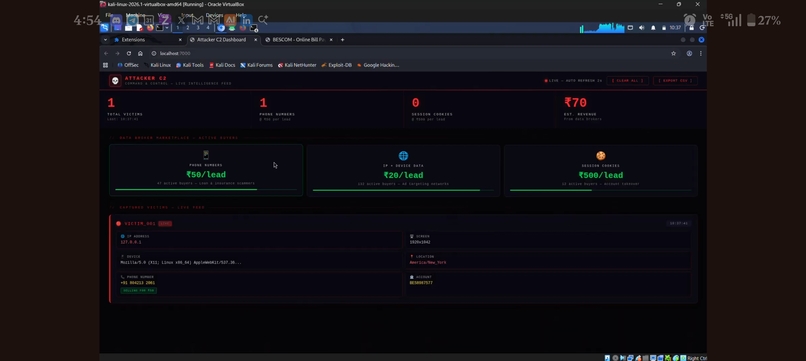Image resolution: width=806 pixels, height=361 pixels.
Task: Click the Total Victims count
Action: pyautogui.click(x=111, y=103)
